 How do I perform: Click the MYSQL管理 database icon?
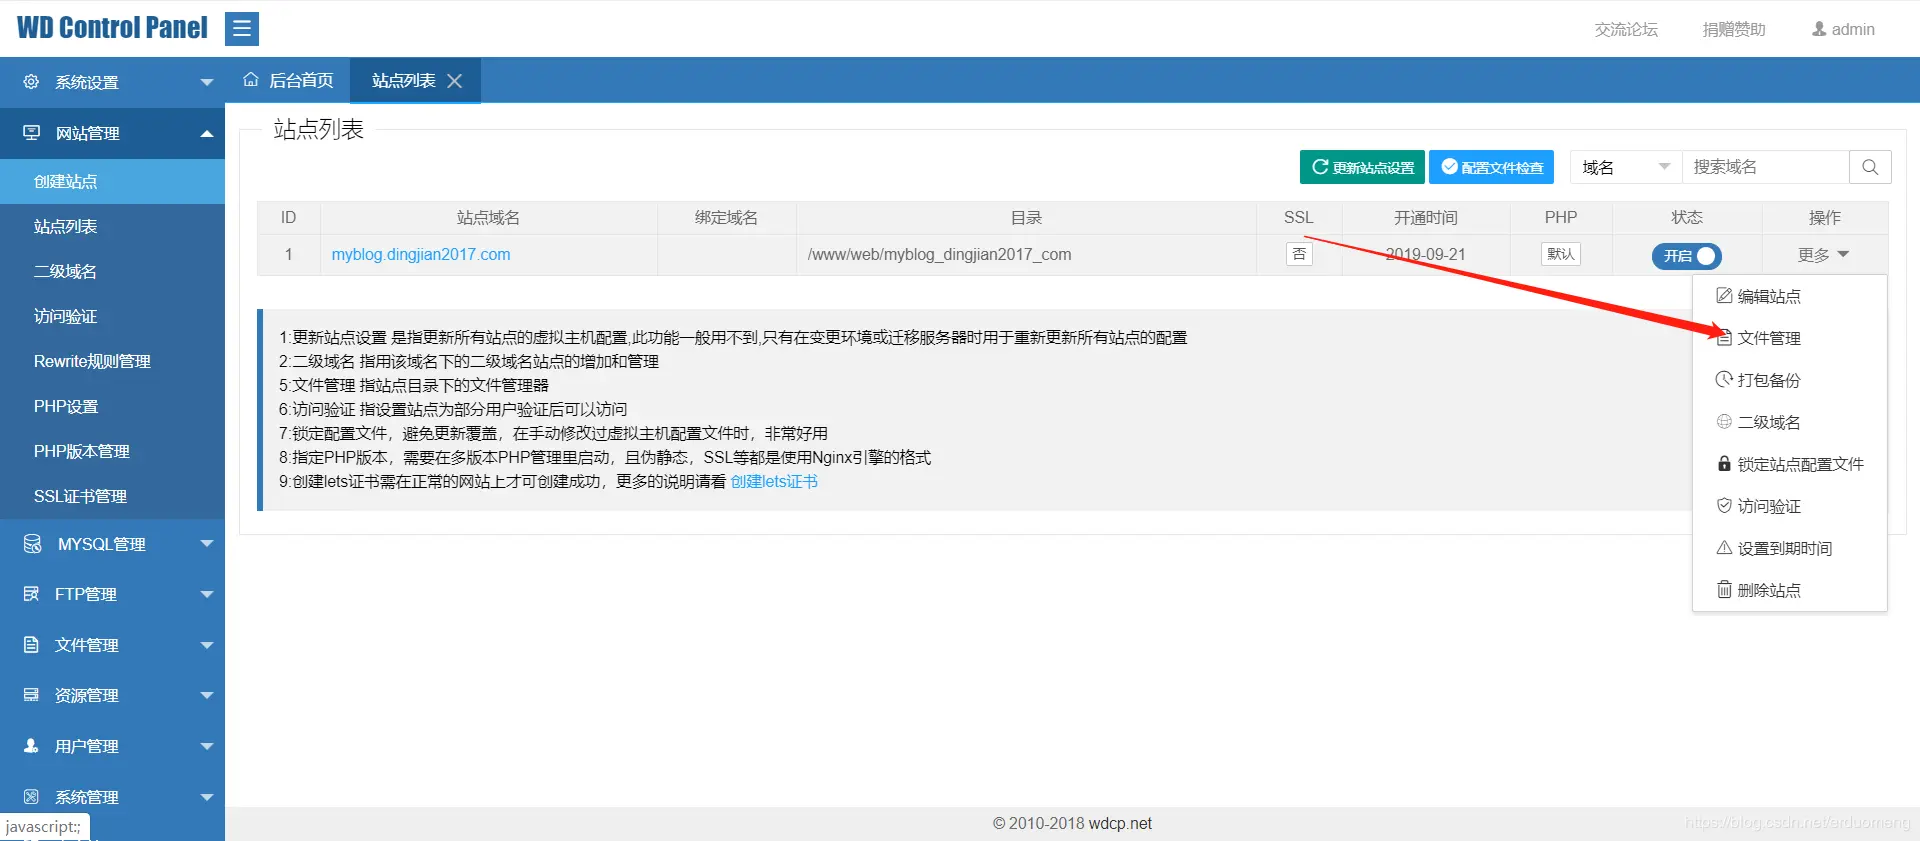click(32, 544)
